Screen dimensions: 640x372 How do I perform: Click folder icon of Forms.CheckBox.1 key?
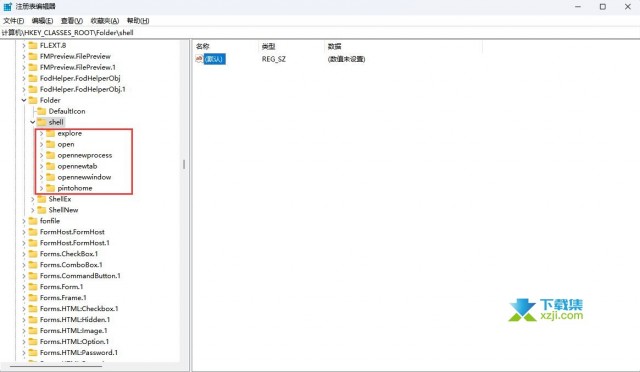(33, 254)
